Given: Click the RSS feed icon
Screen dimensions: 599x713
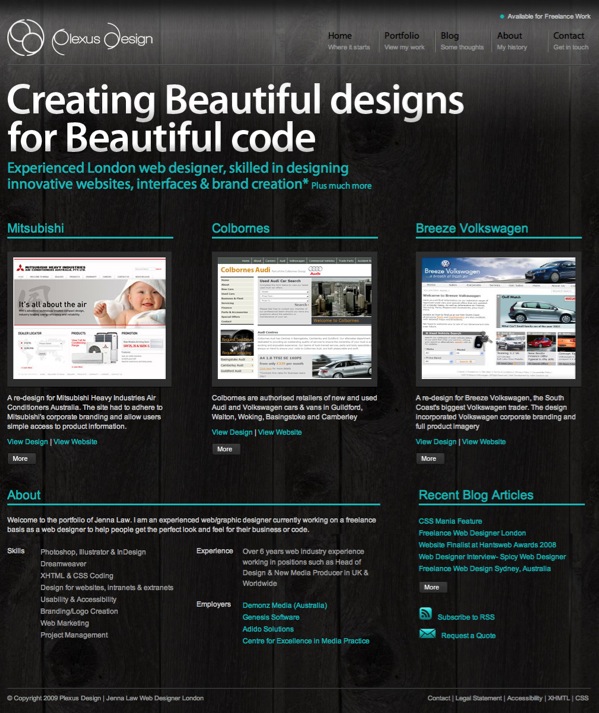Looking at the screenshot, I should tap(425, 613).
